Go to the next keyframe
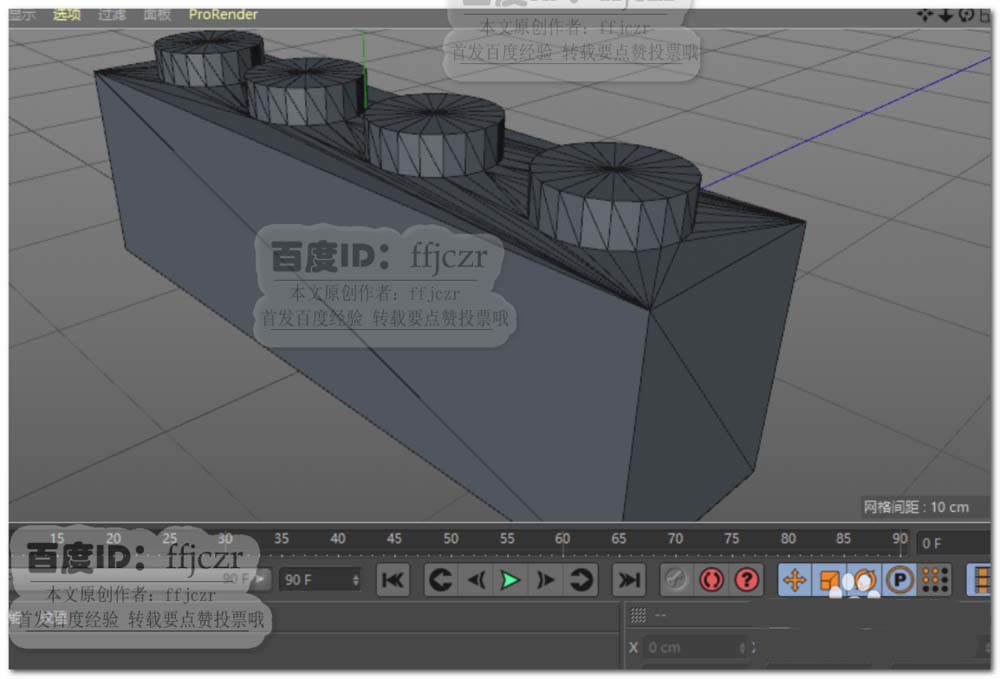 581,580
